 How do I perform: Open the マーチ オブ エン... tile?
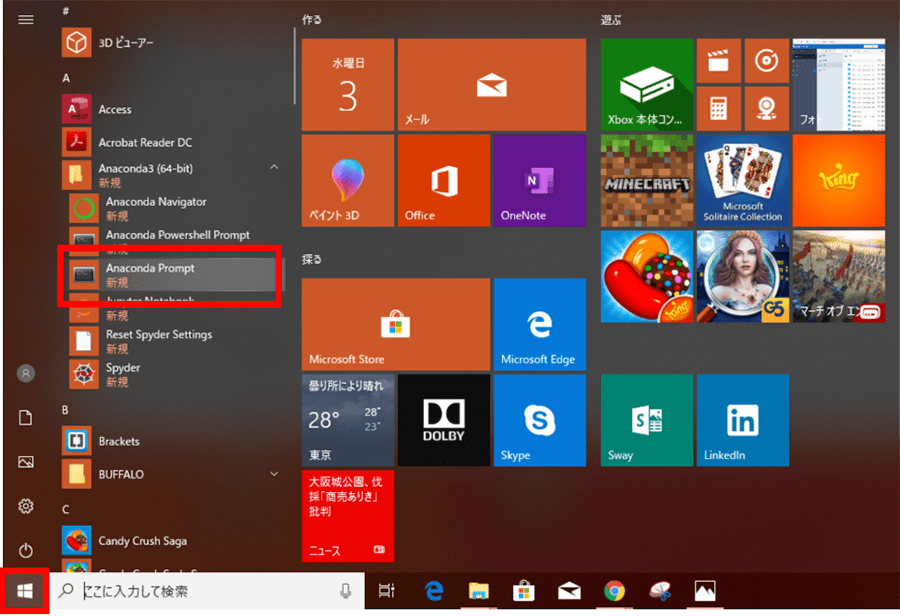(x=839, y=276)
